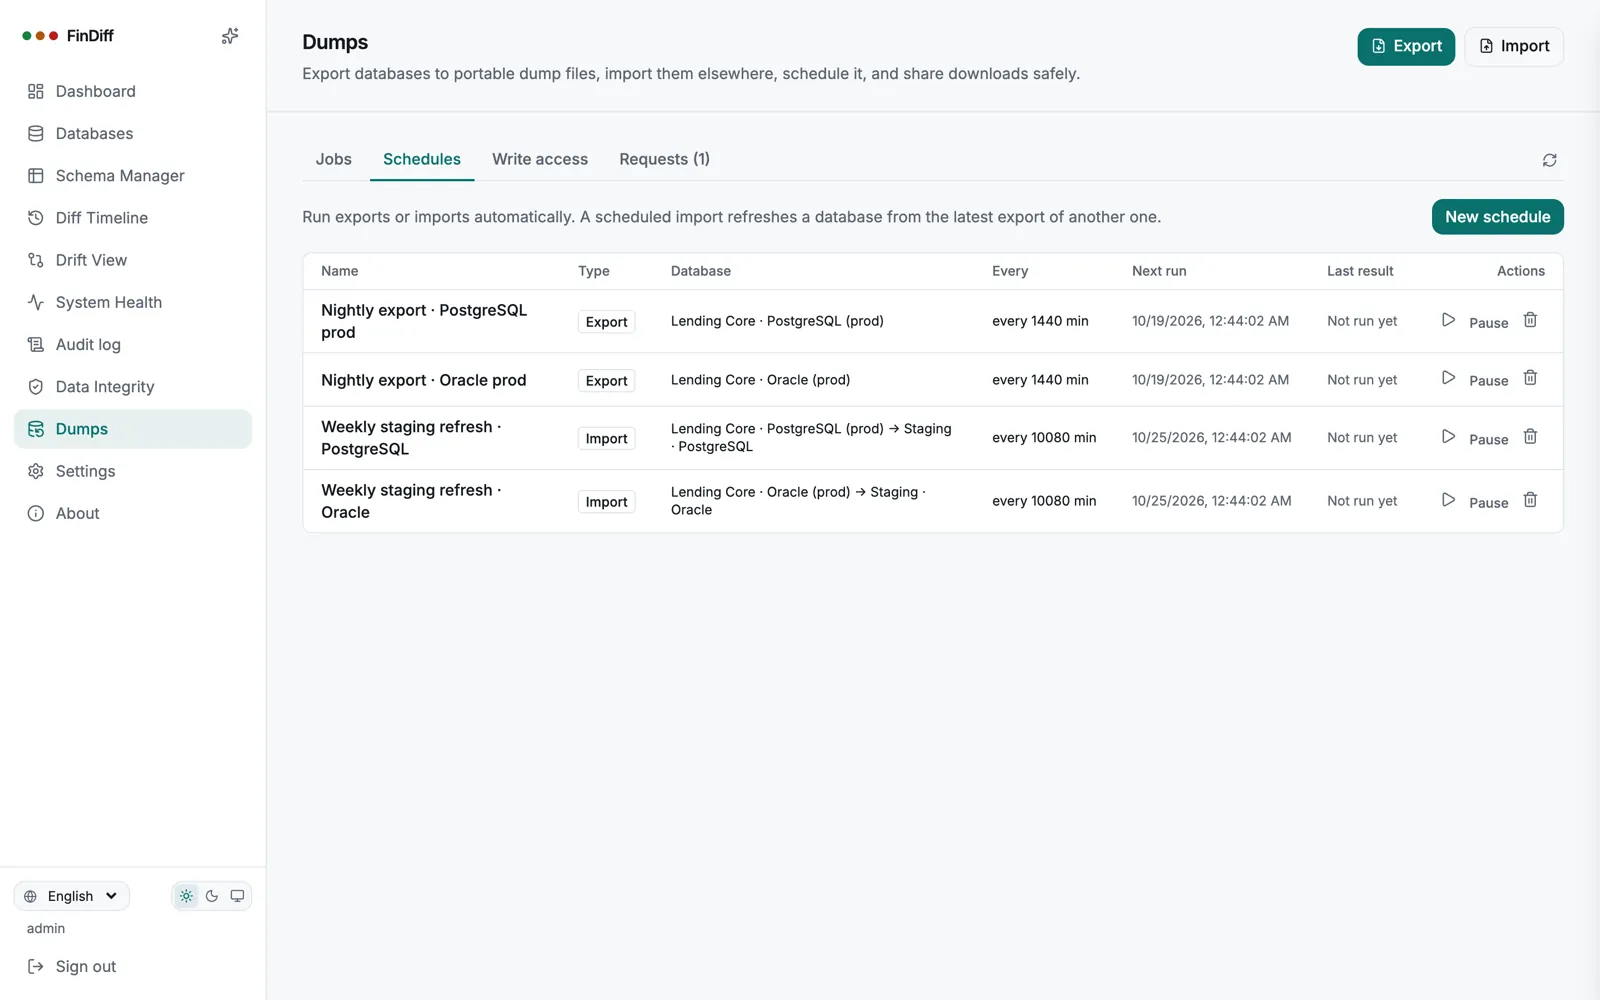Image resolution: width=1600 pixels, height=1000 pixels.
Task: Click the Export type badge for Oracle prod
Action: 606,381
